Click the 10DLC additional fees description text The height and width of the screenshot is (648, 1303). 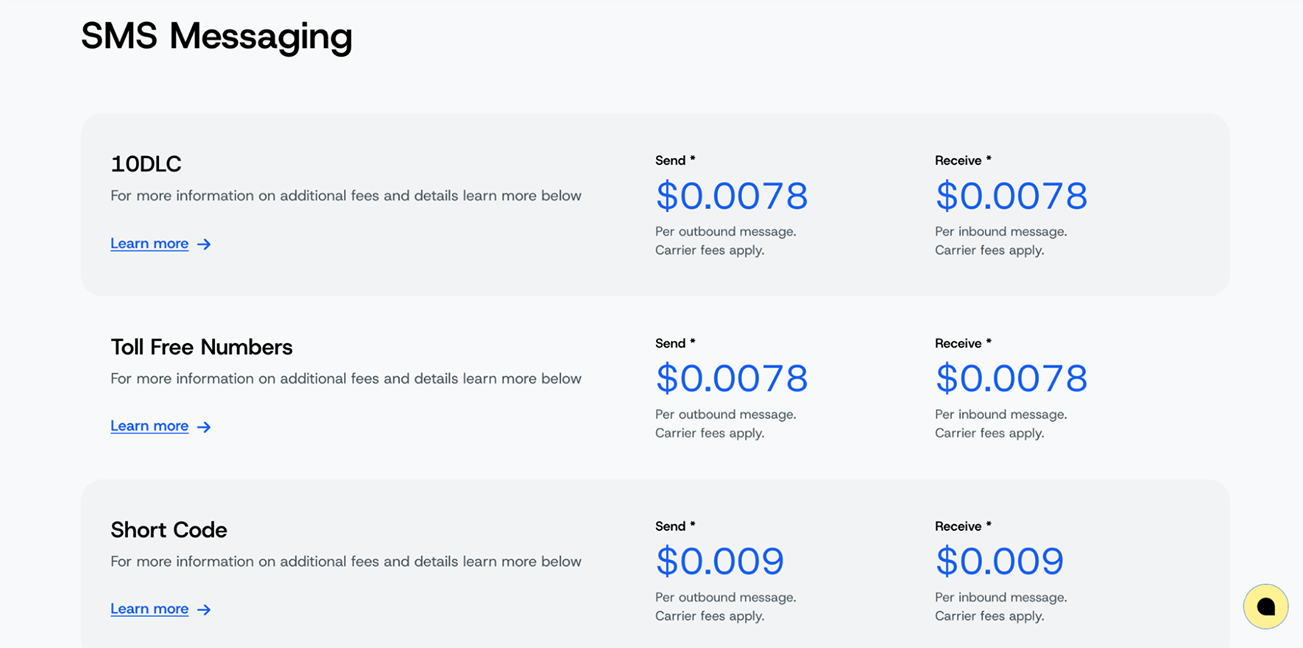pos(346,196)
